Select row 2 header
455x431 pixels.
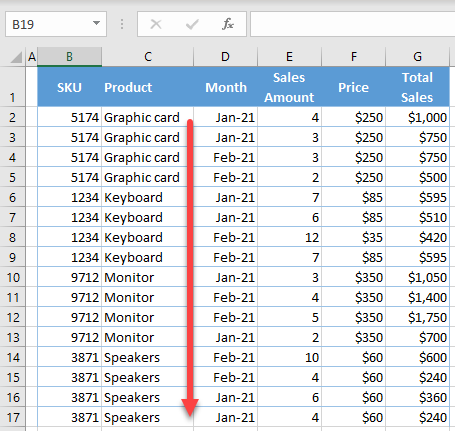pyautogui.click(x=13, y=117)
